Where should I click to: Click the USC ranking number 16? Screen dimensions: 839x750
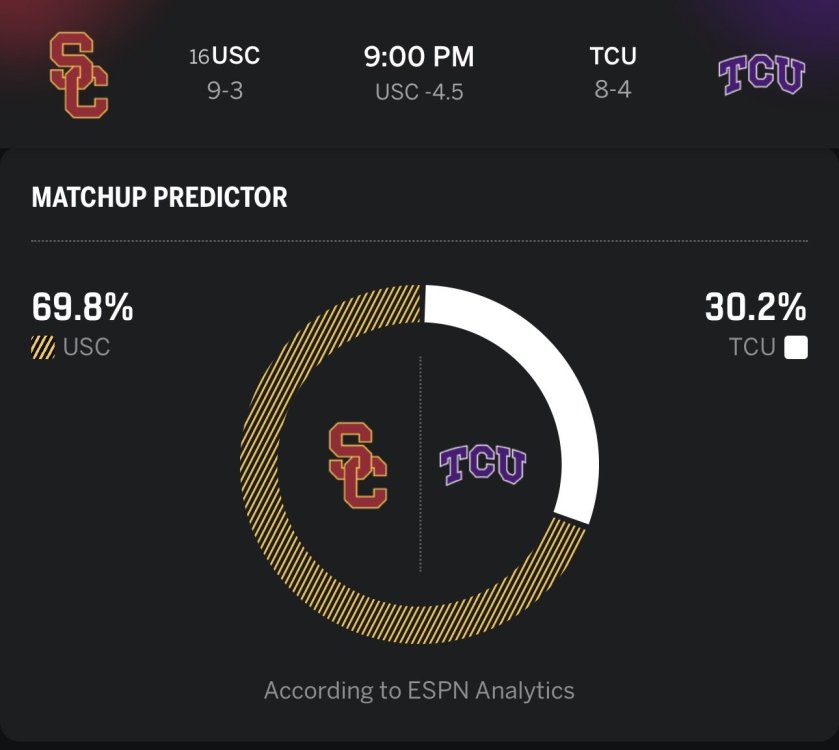(x=199, y=57)
